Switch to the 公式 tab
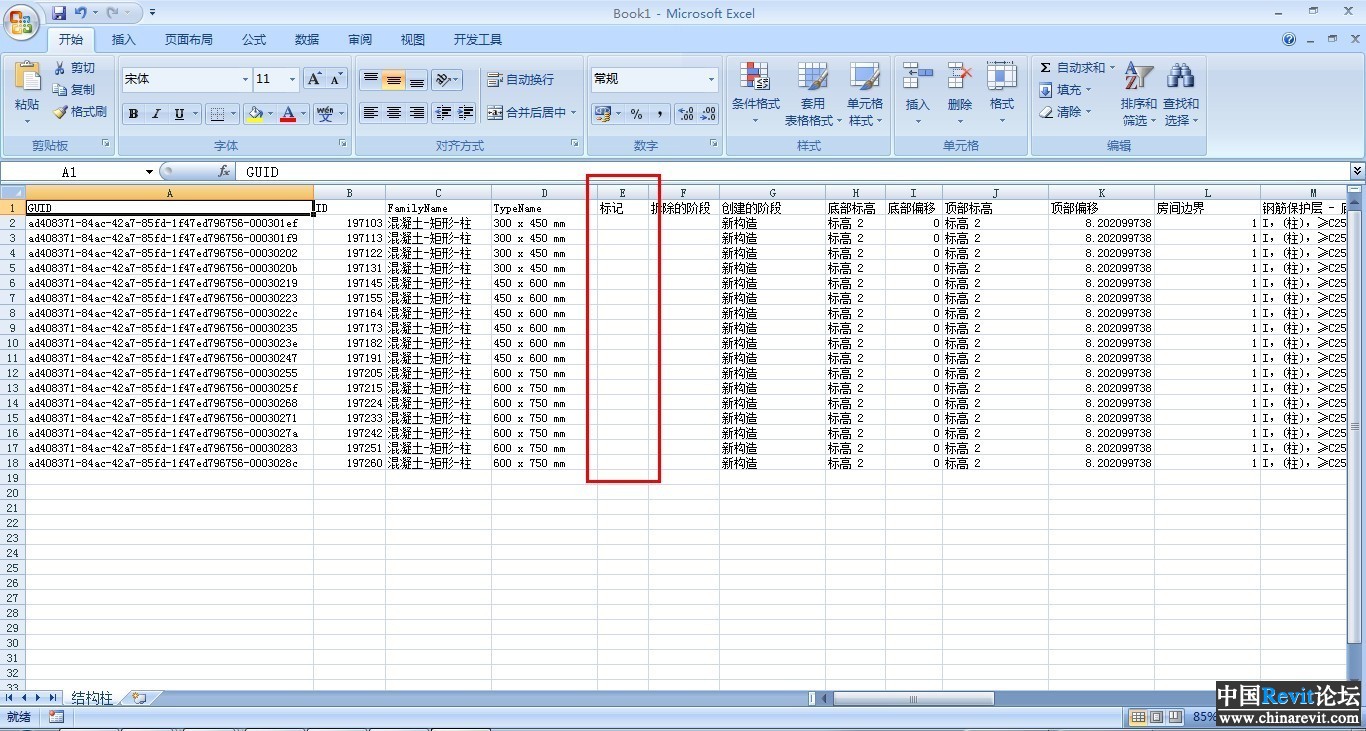This screenshot has height=731, width=1366. (254, 40)
